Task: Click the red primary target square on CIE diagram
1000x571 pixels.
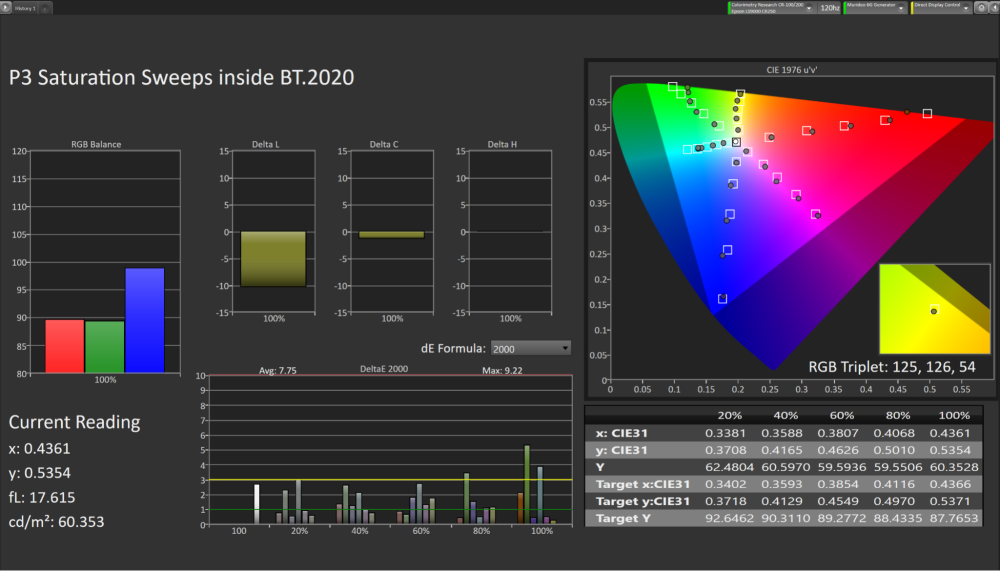Action: coord(927,114)
